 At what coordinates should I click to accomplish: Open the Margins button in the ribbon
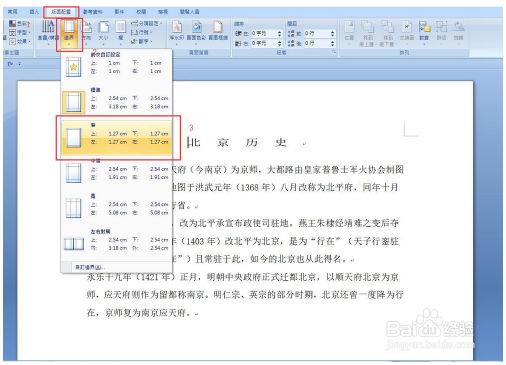pos(69,32)
